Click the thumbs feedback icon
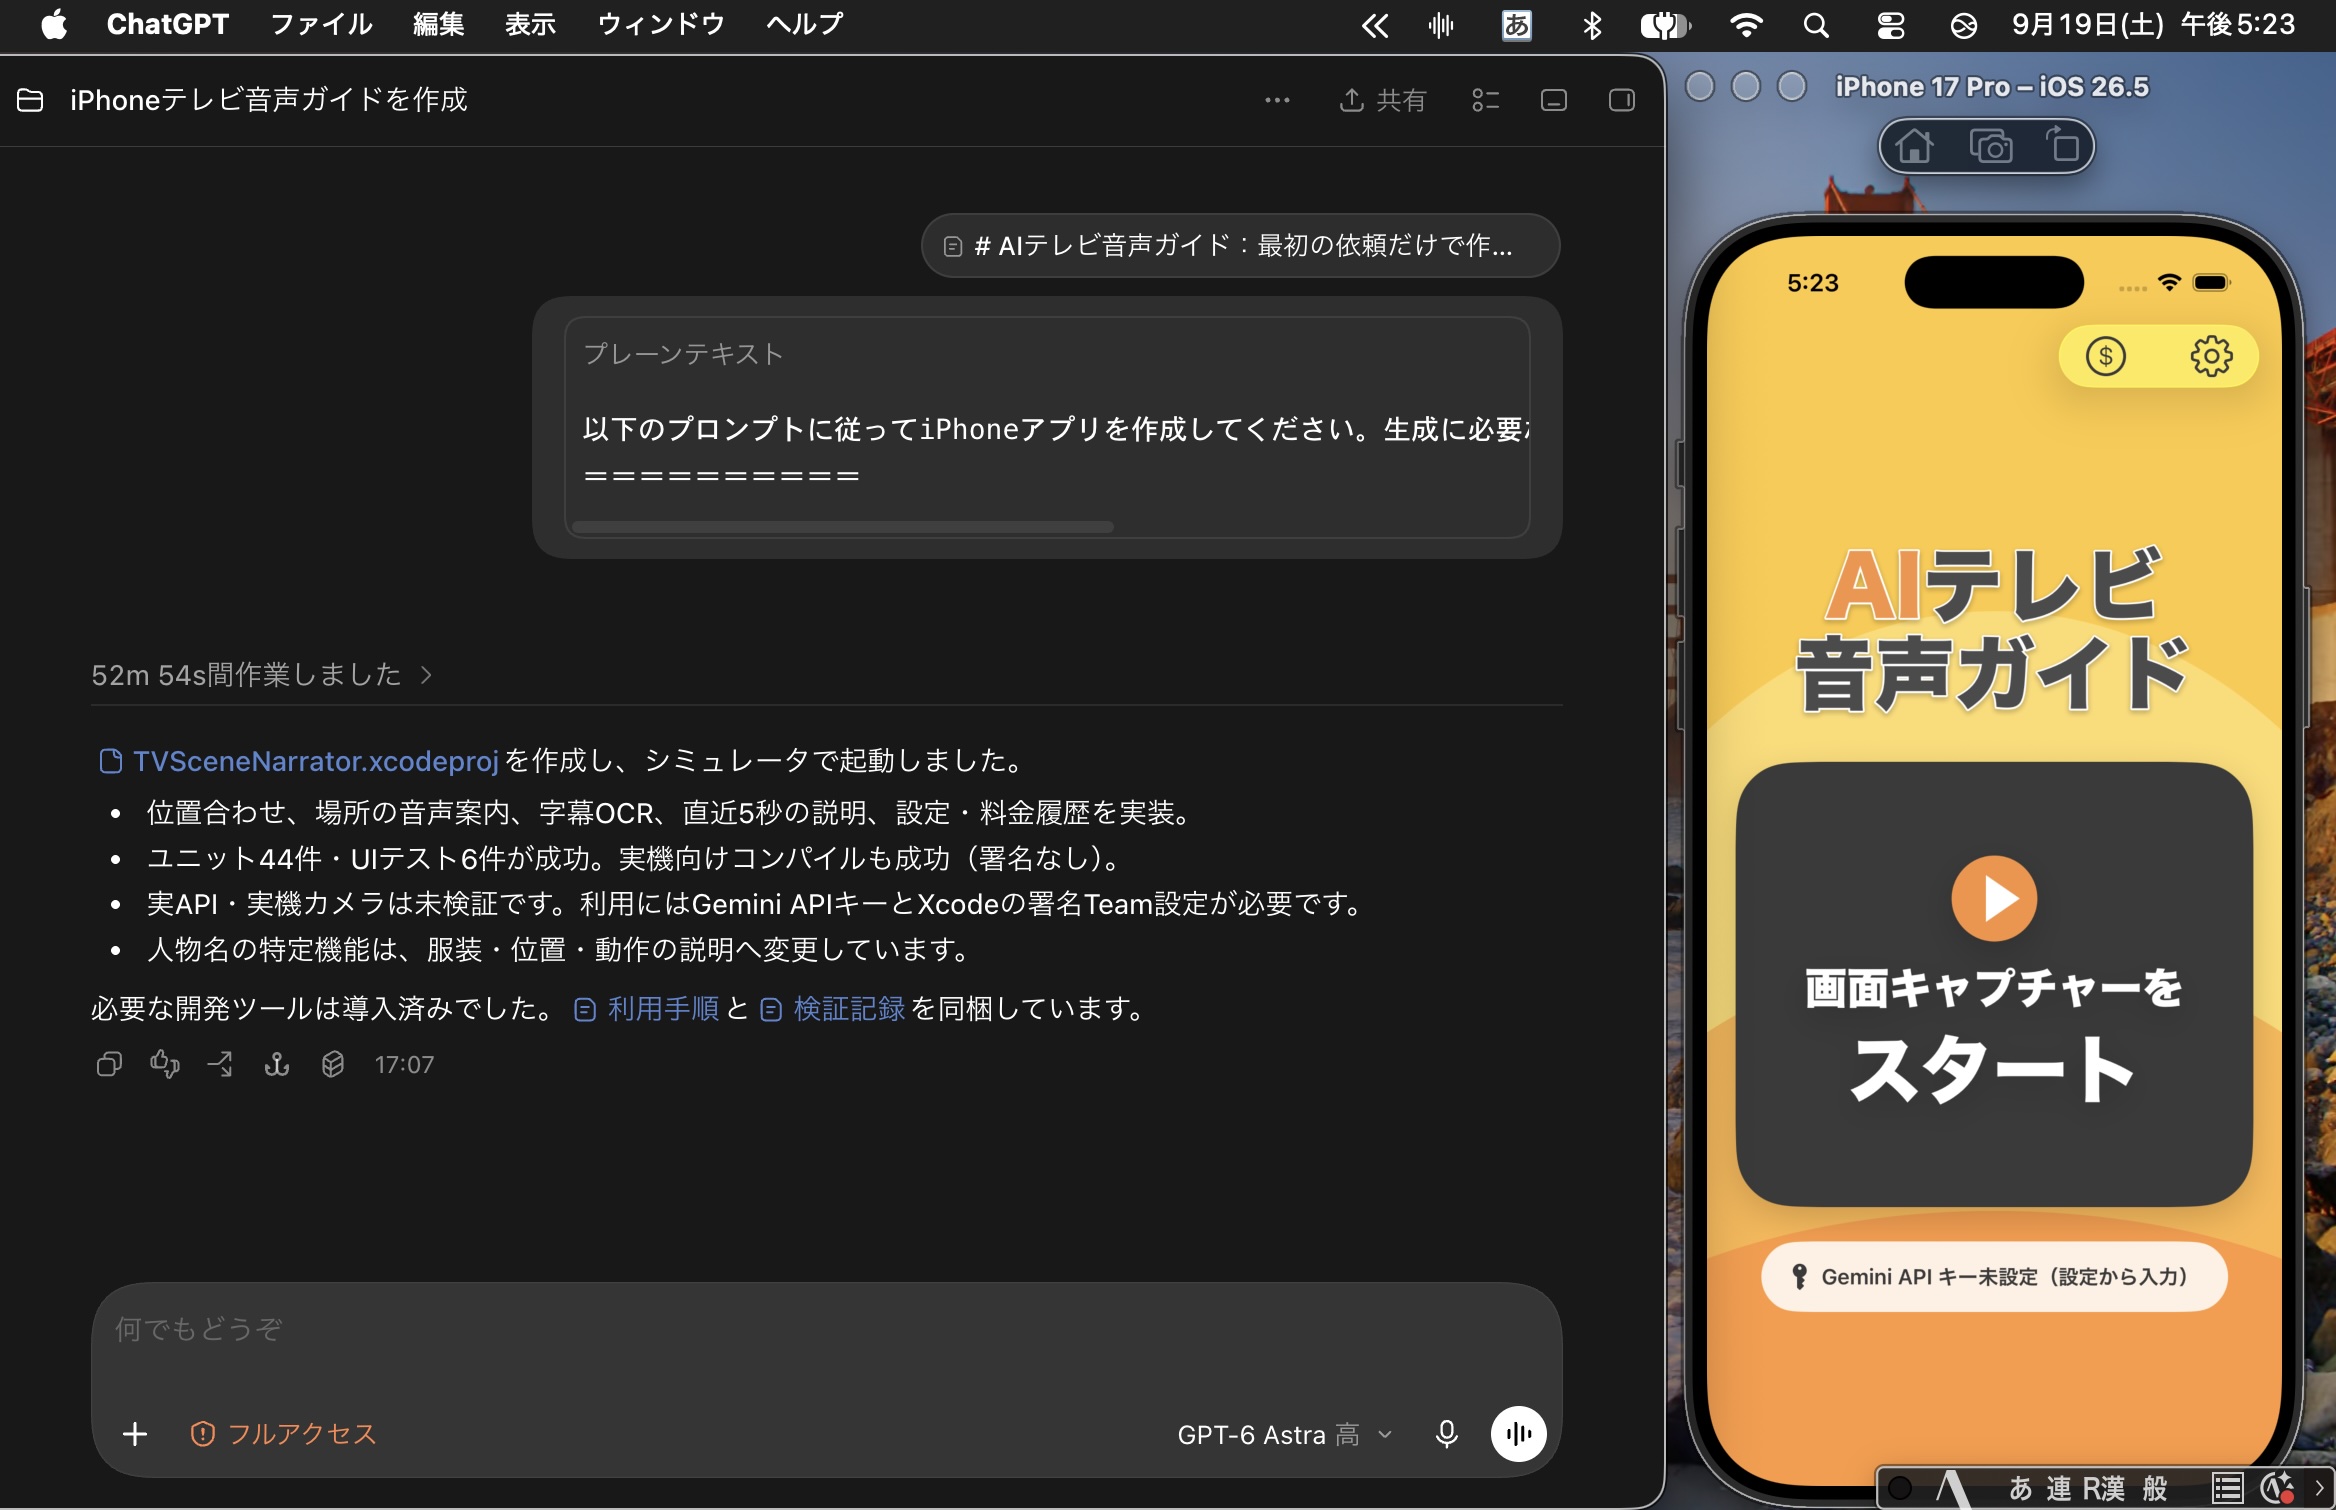Image resolution: width=2336 pixels, height=1510 pixels. pos(165,1064)
